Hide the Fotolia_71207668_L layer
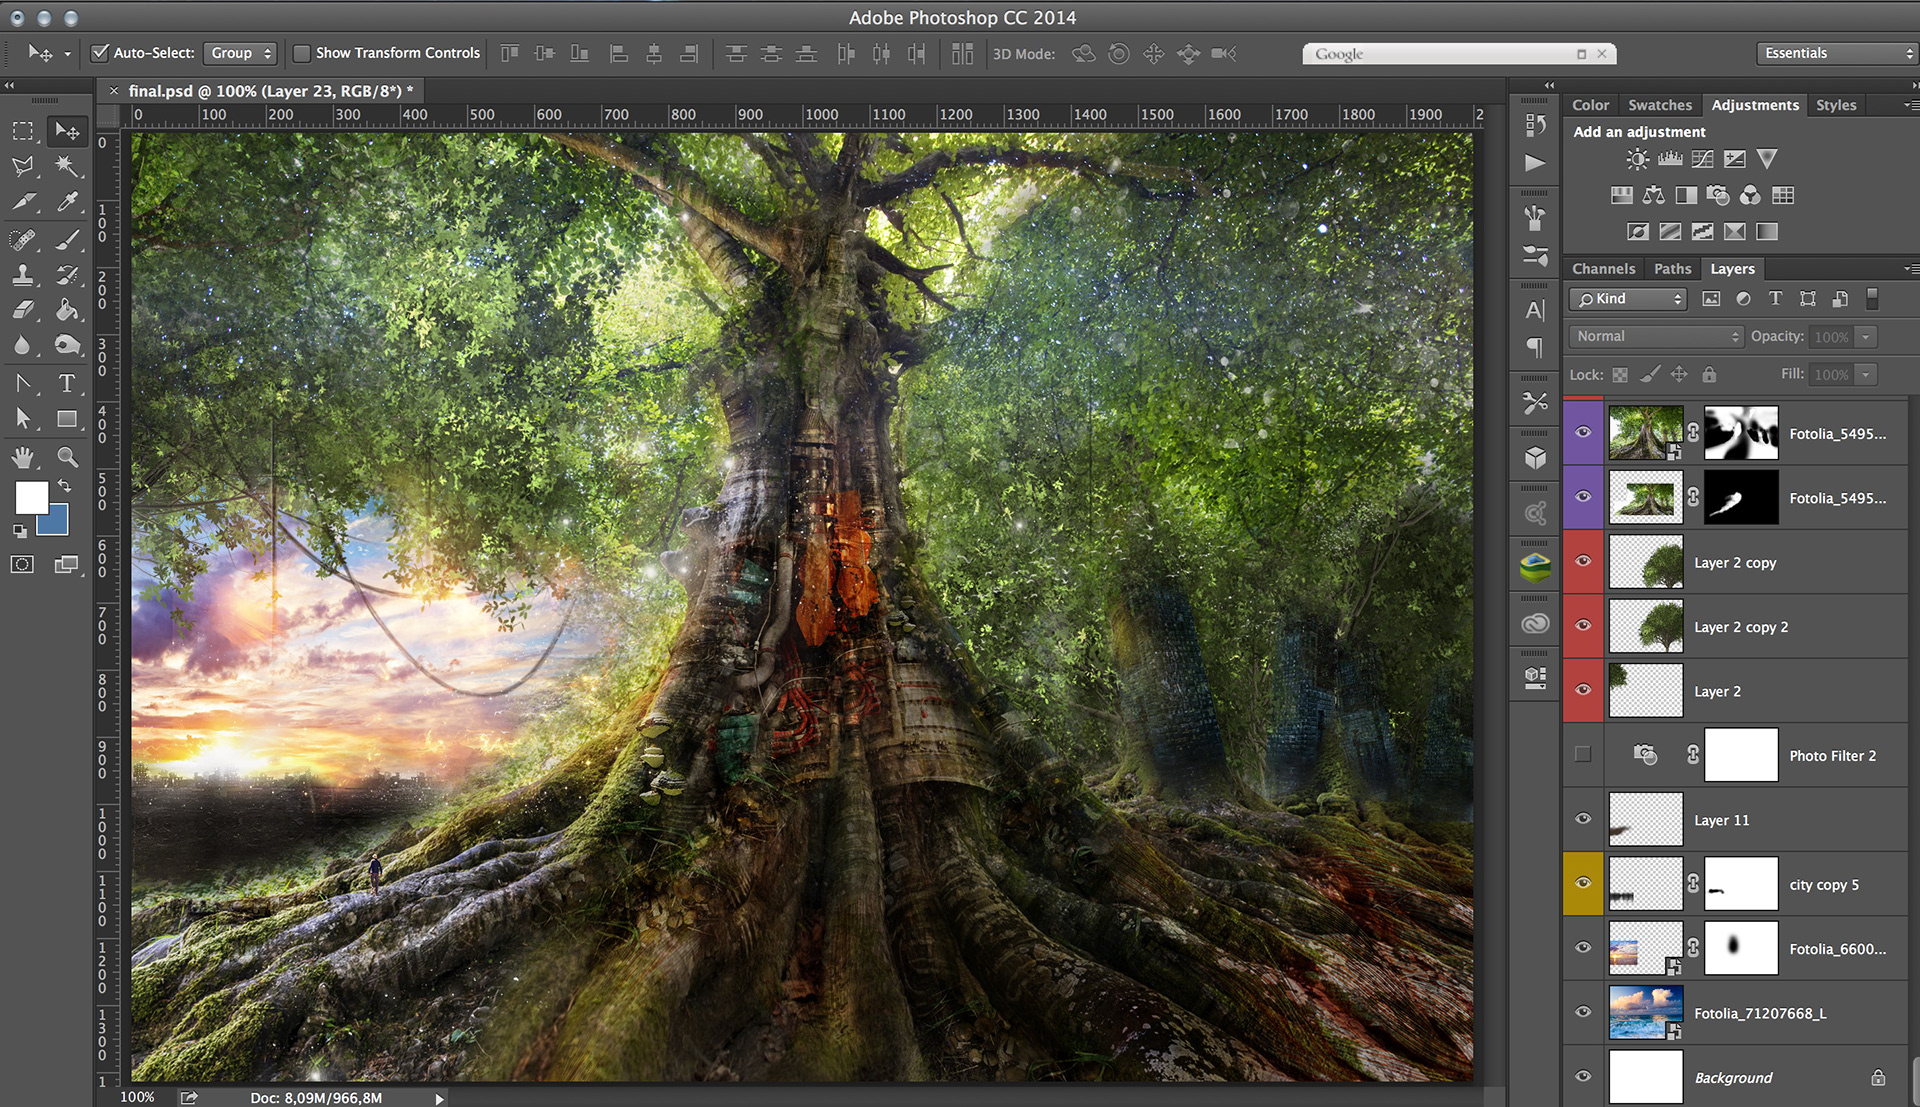The height and width of the screenshot is (1107, 1920). click(x=1583, y=1012)
